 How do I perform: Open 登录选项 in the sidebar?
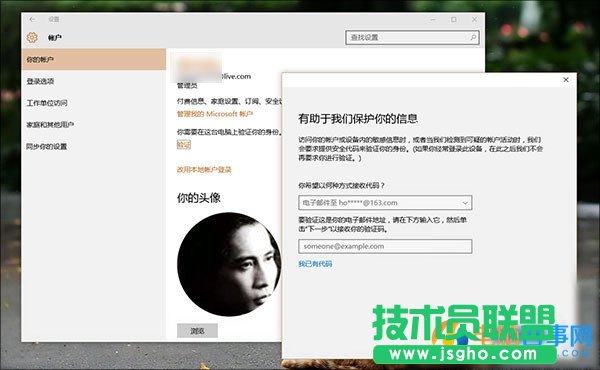click(x=94, y=81)
